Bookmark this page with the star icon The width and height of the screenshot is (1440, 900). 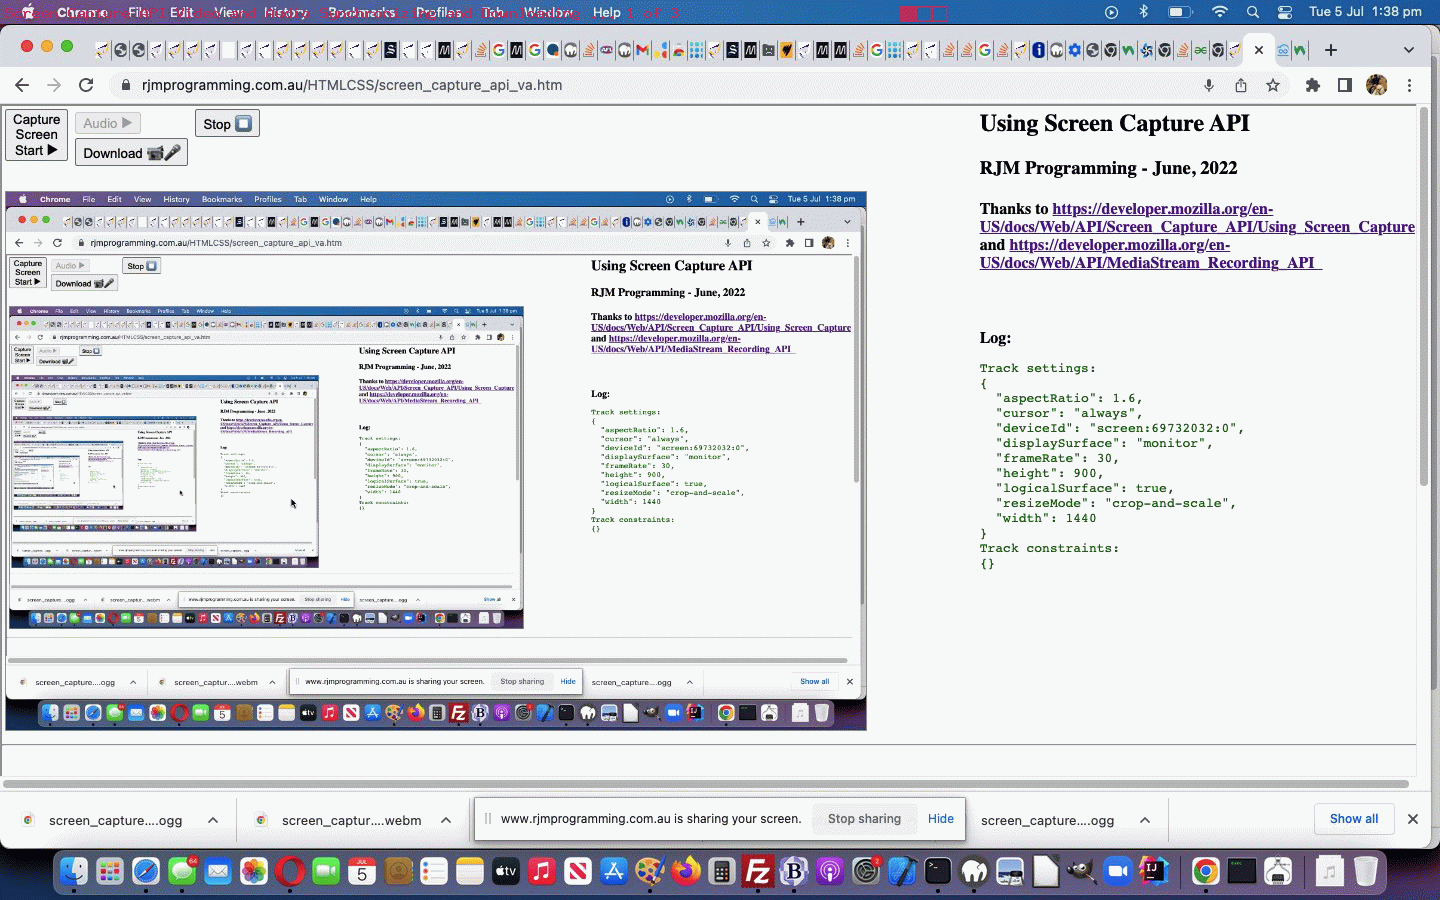(1273, 85)
